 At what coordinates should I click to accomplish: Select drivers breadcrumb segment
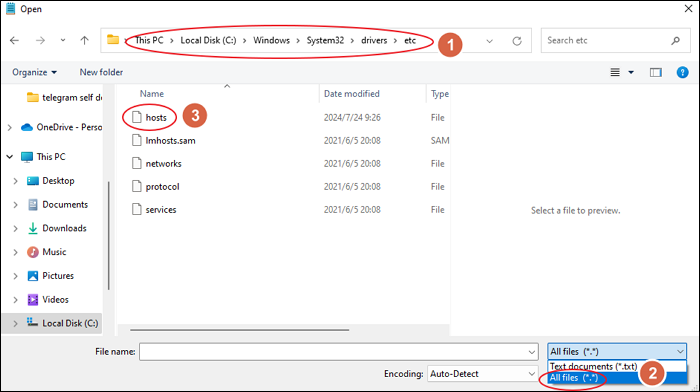coord(374,40)
